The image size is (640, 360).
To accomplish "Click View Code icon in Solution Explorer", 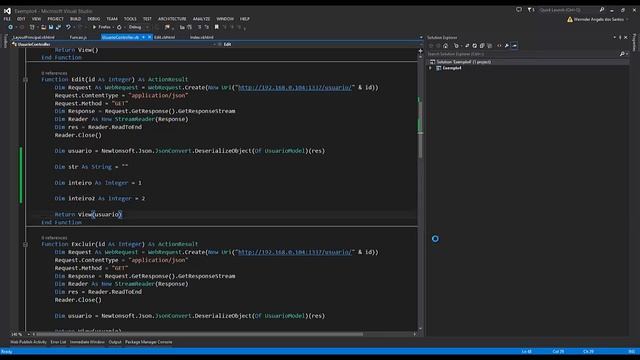I will coord(499,46).
